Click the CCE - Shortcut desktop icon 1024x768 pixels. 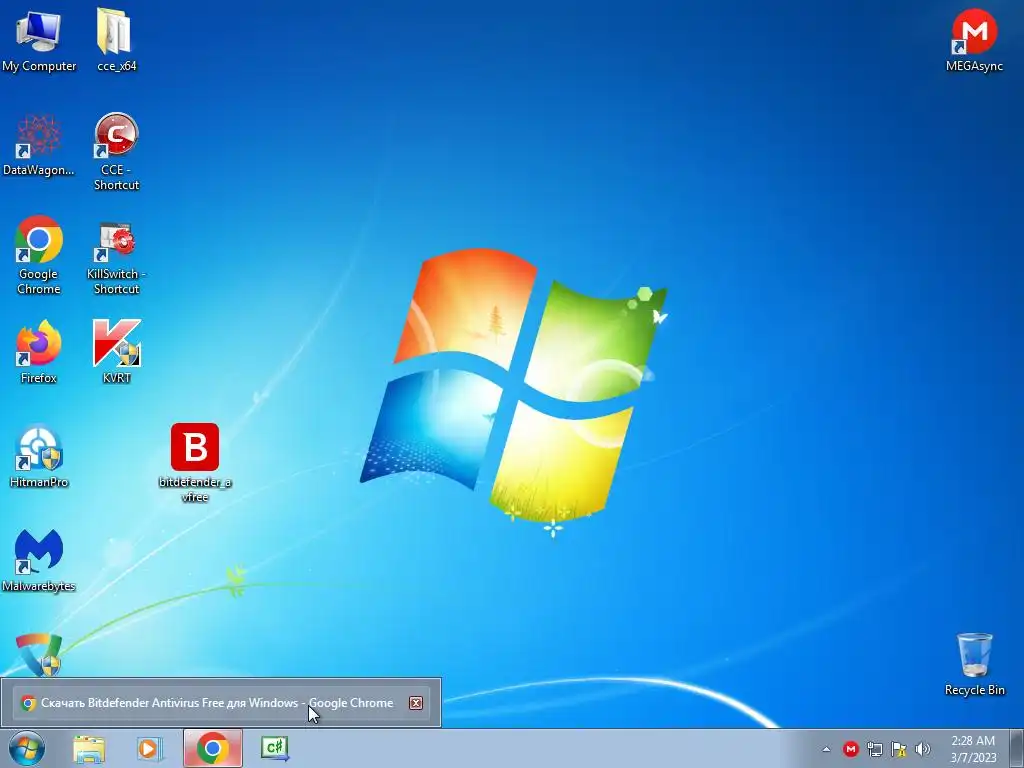click(x=116, y=152)
